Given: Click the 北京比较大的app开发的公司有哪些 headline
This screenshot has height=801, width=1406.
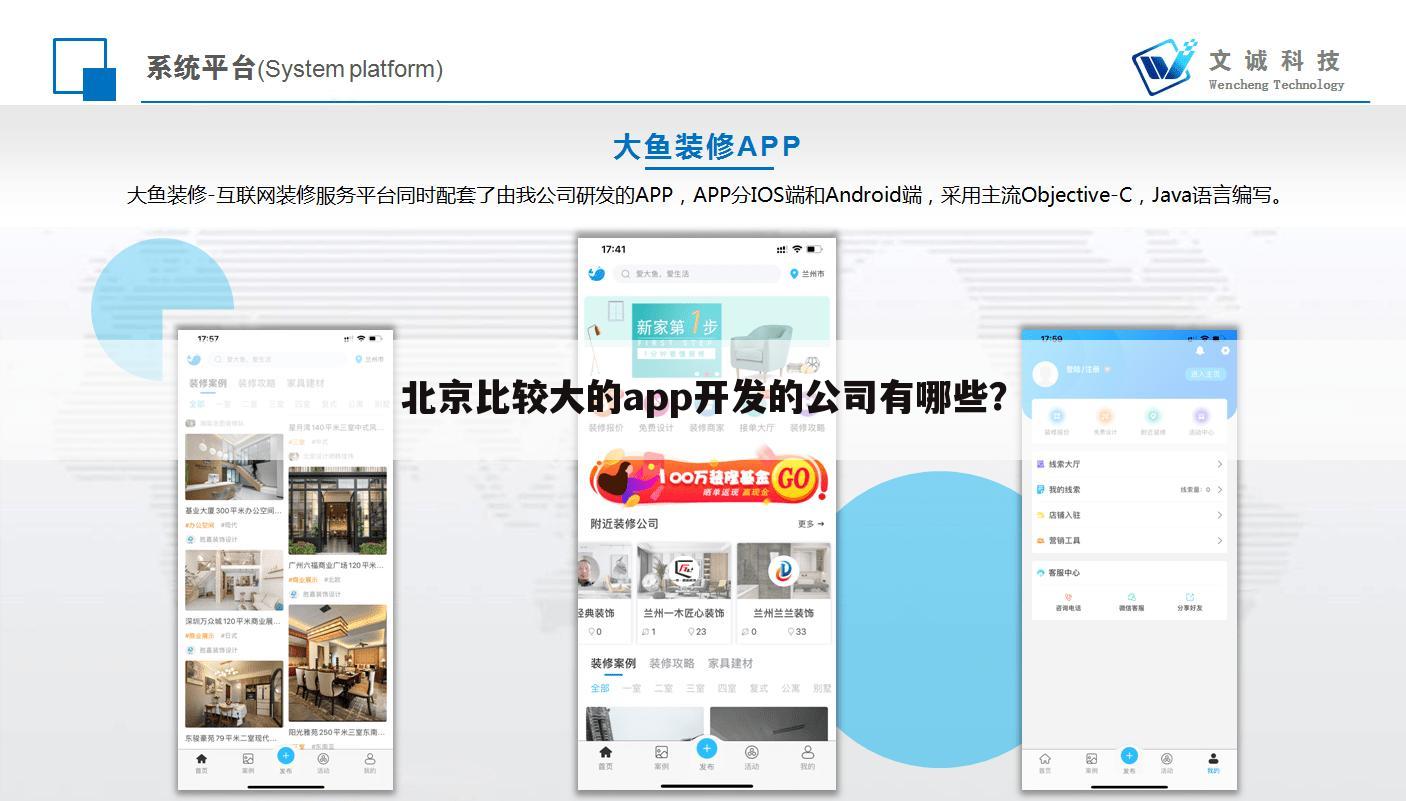Looking at the screenshot, I should (704, 398).
